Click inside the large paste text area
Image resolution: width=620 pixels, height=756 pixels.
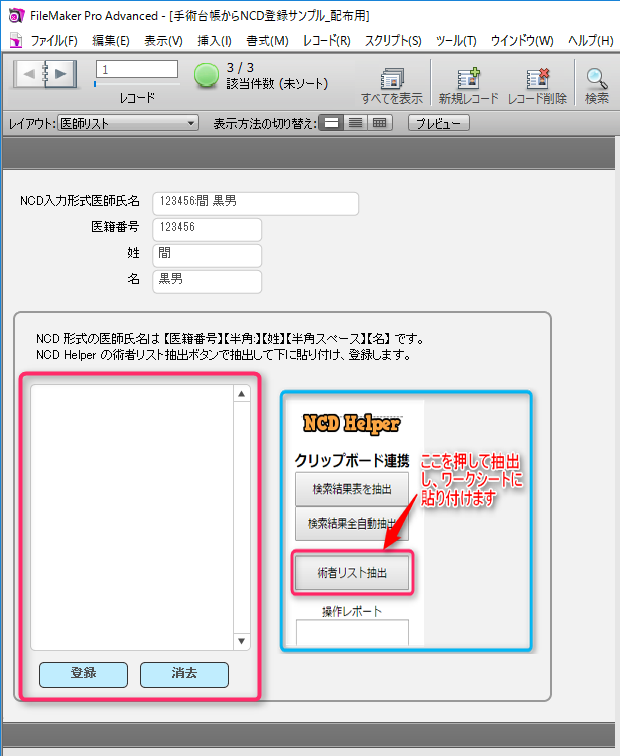[x=132, y=517]
